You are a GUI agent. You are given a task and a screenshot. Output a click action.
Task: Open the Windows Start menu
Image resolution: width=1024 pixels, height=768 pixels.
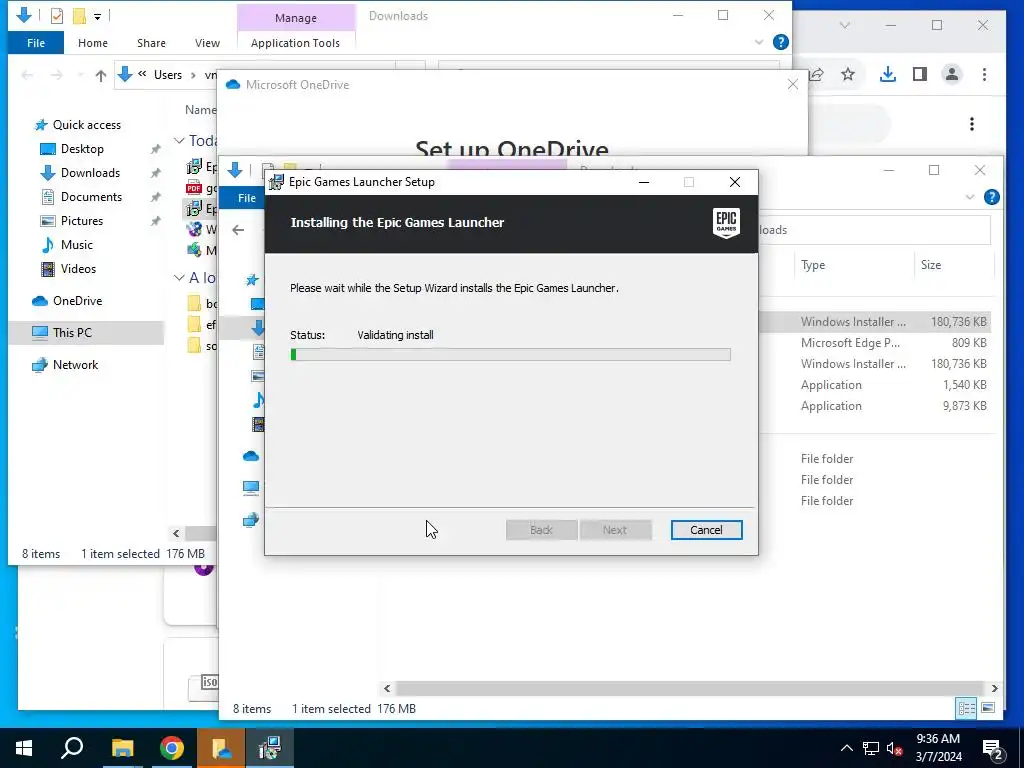coord(24,748)
